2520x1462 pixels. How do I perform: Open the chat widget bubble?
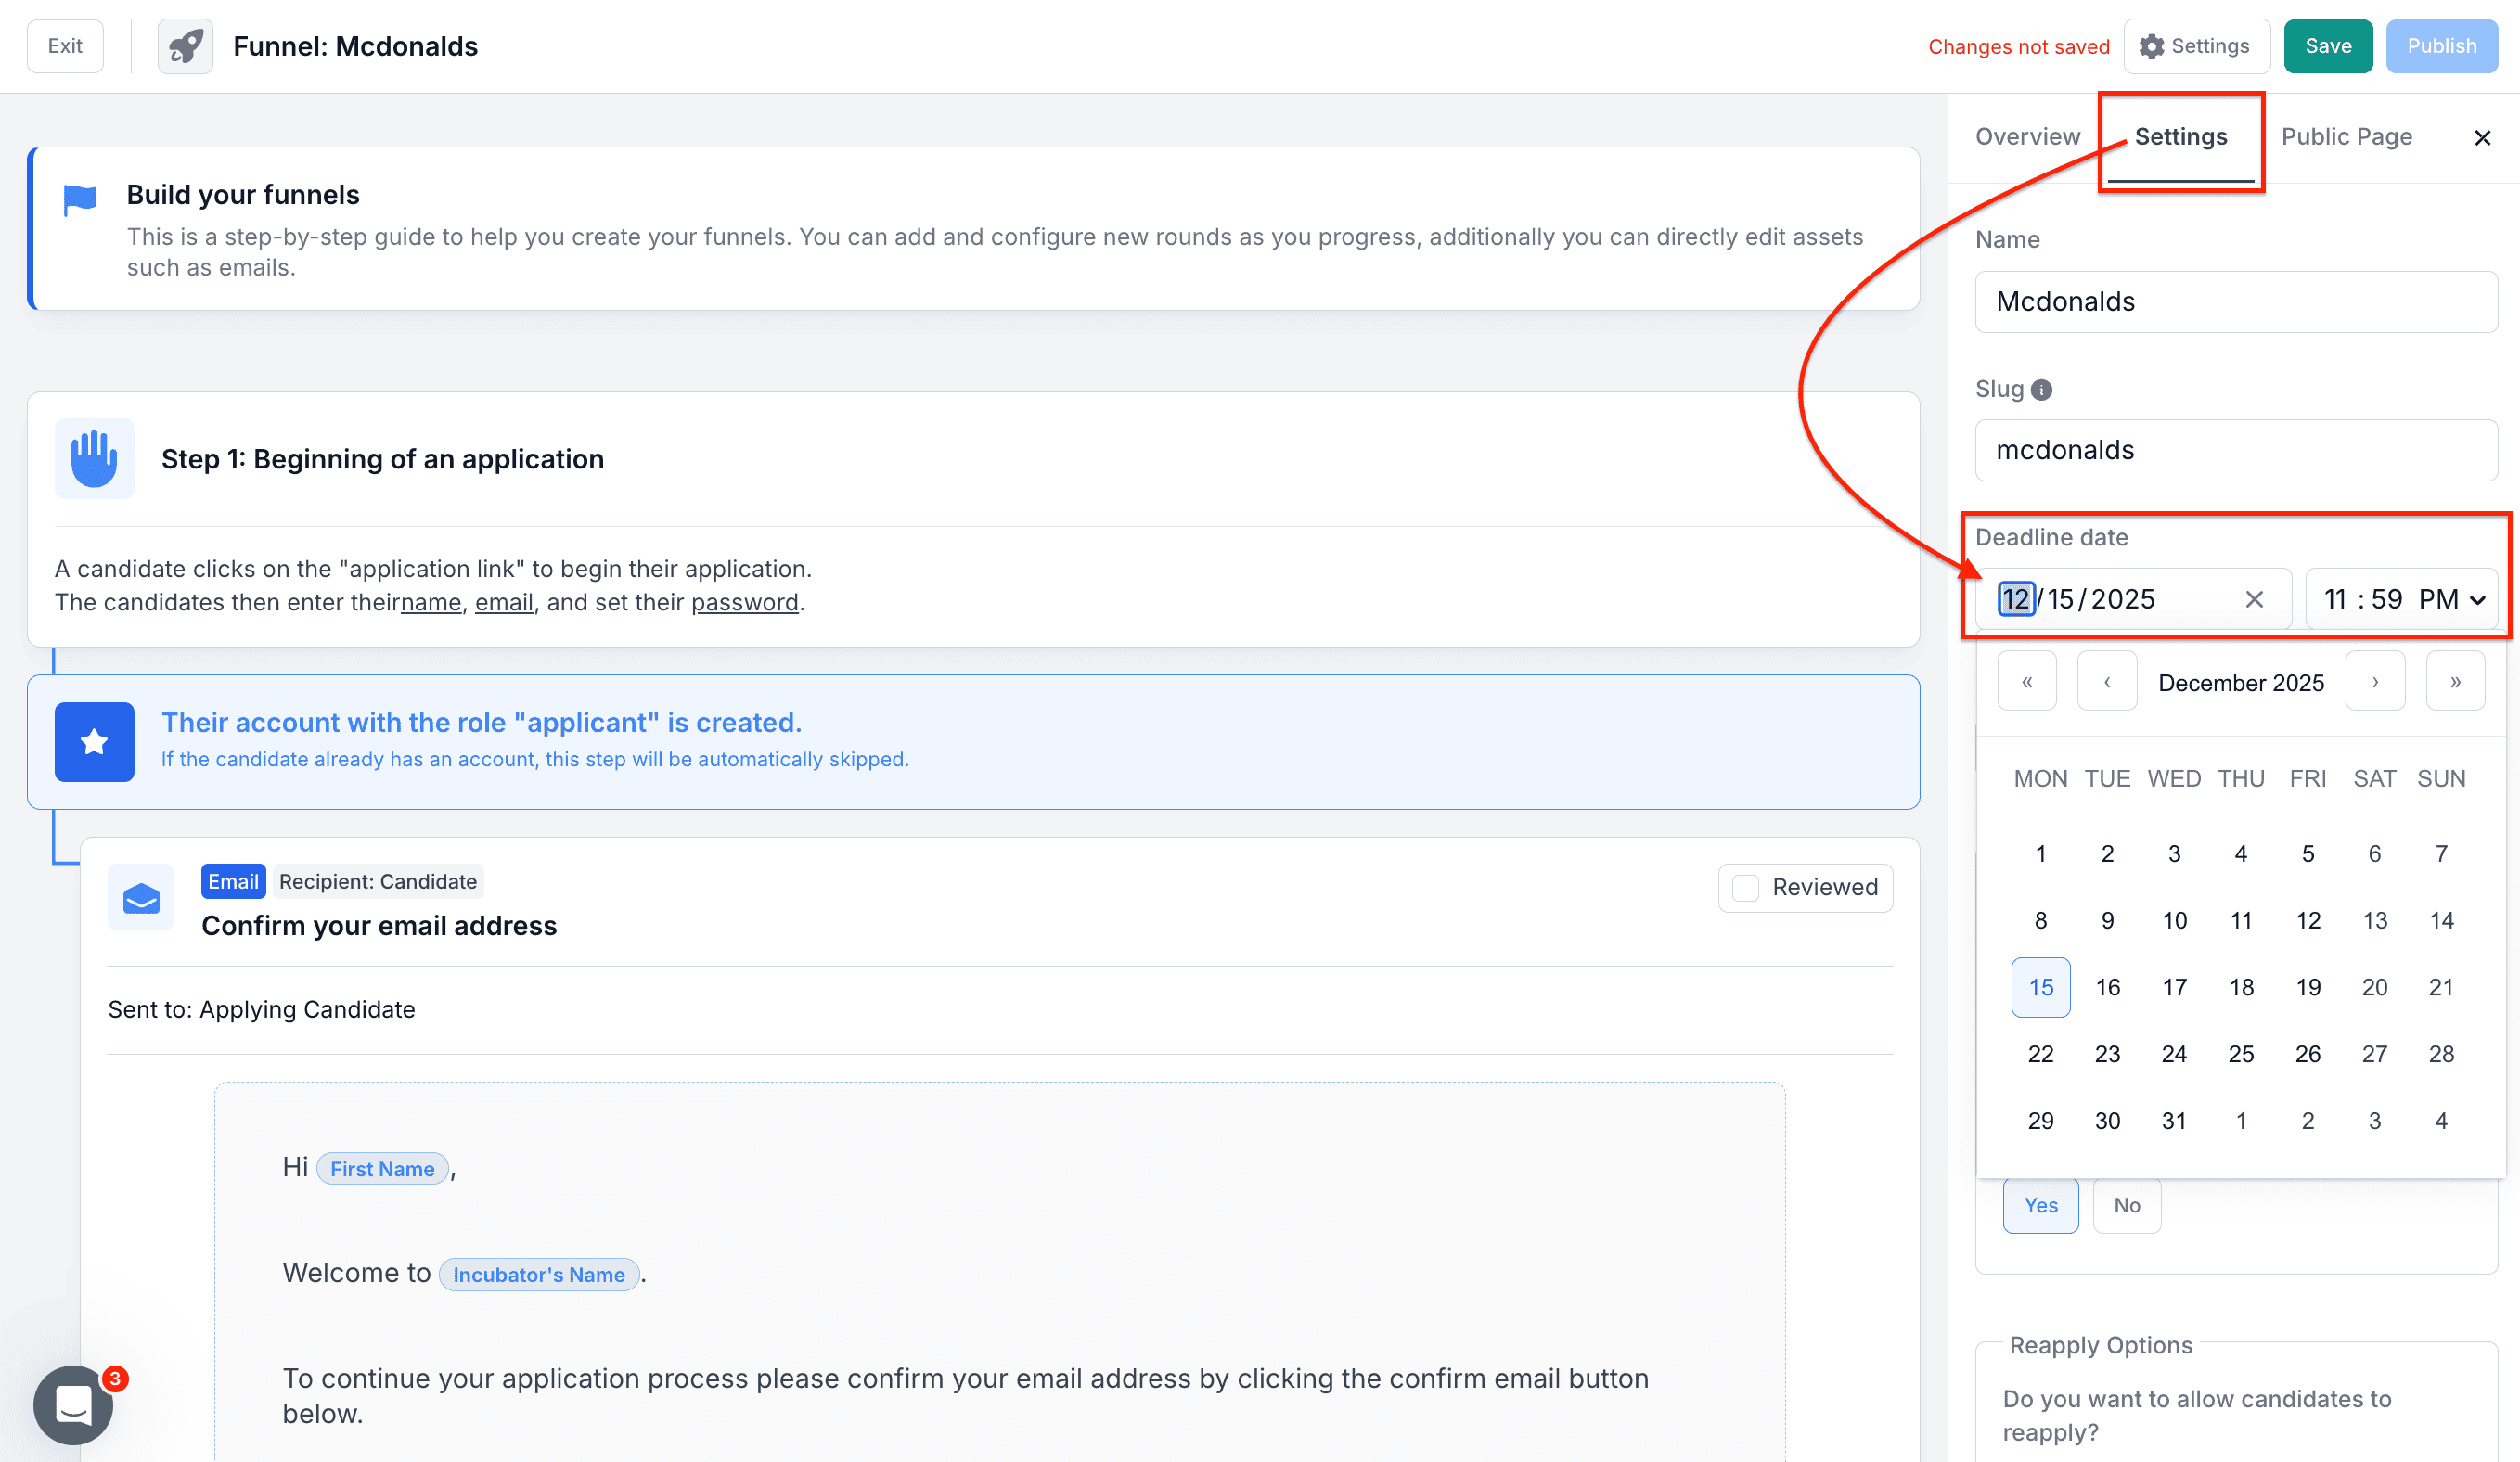[x=73, y=1405]
